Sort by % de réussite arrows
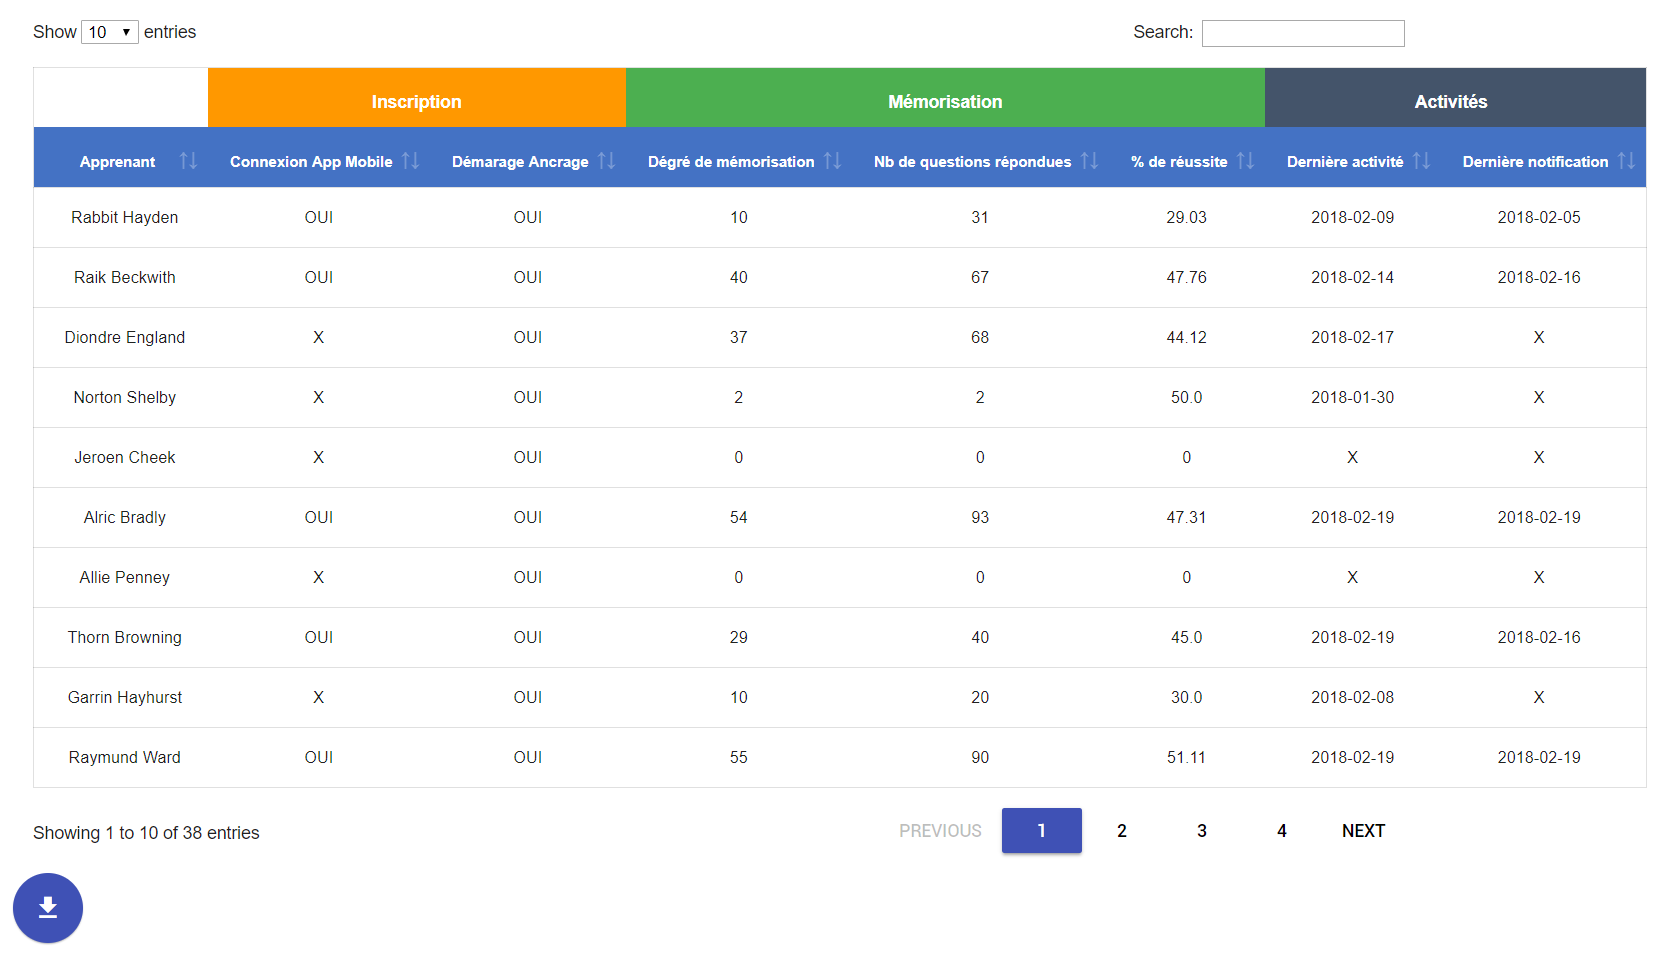This screenshot has width=1667, height=957. pos(1245,161)
